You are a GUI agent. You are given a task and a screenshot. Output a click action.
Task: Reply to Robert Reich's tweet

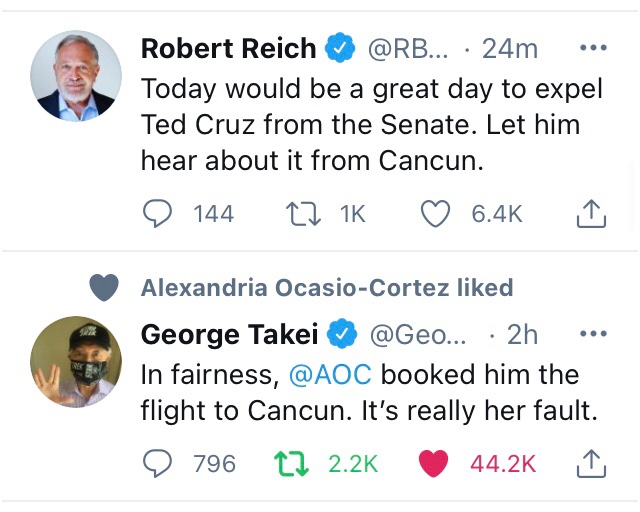coord(157,213)
